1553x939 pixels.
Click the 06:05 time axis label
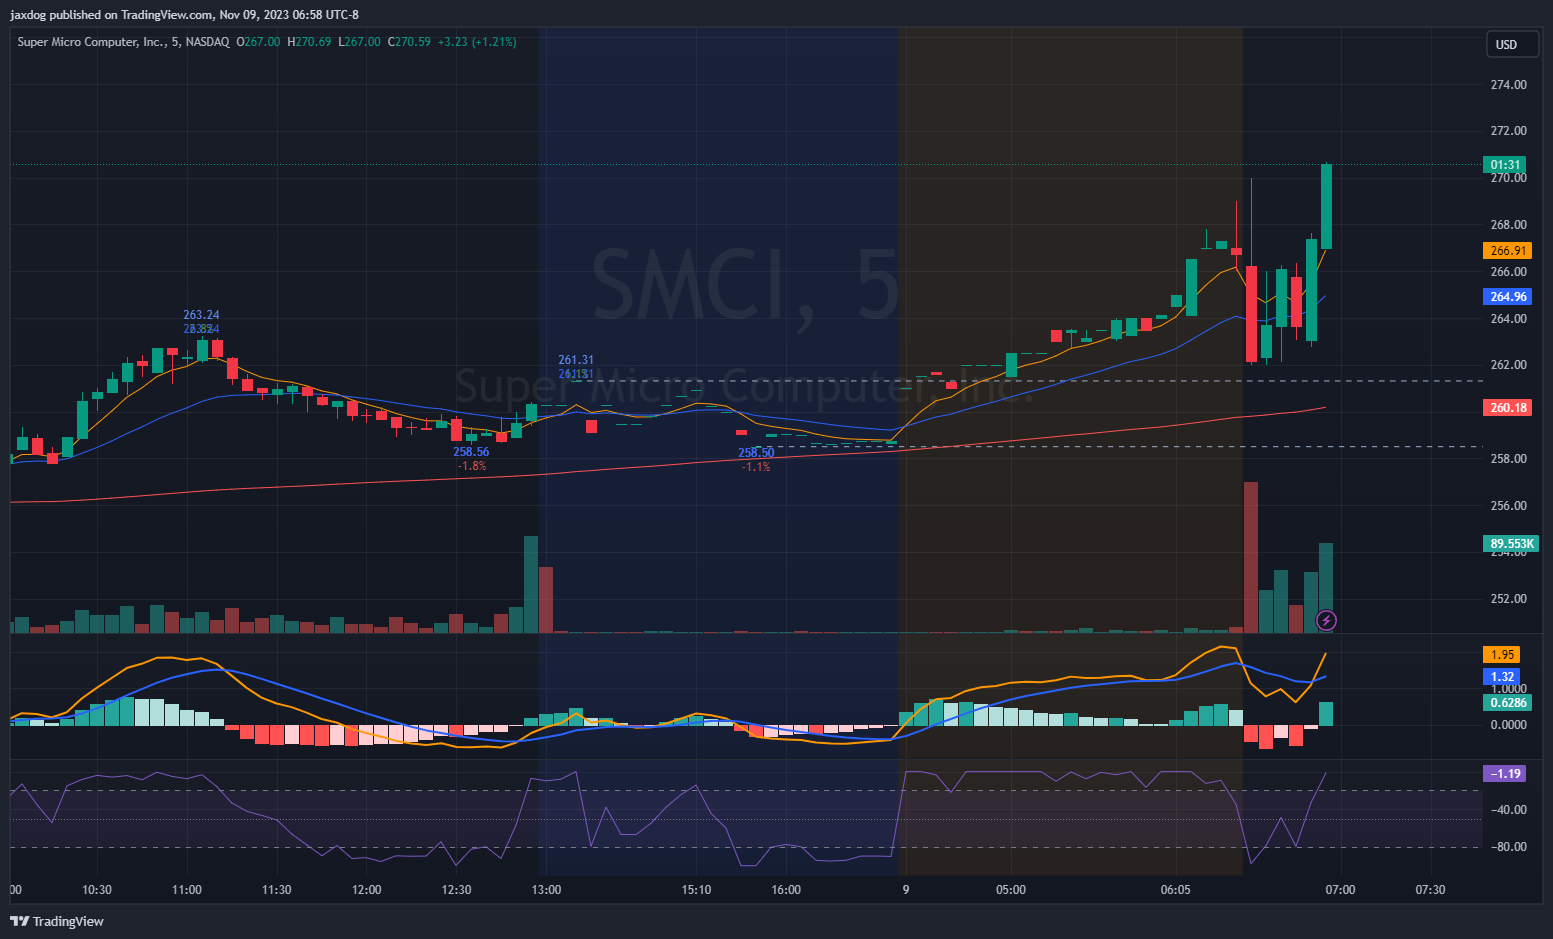tap(1176, 890)
